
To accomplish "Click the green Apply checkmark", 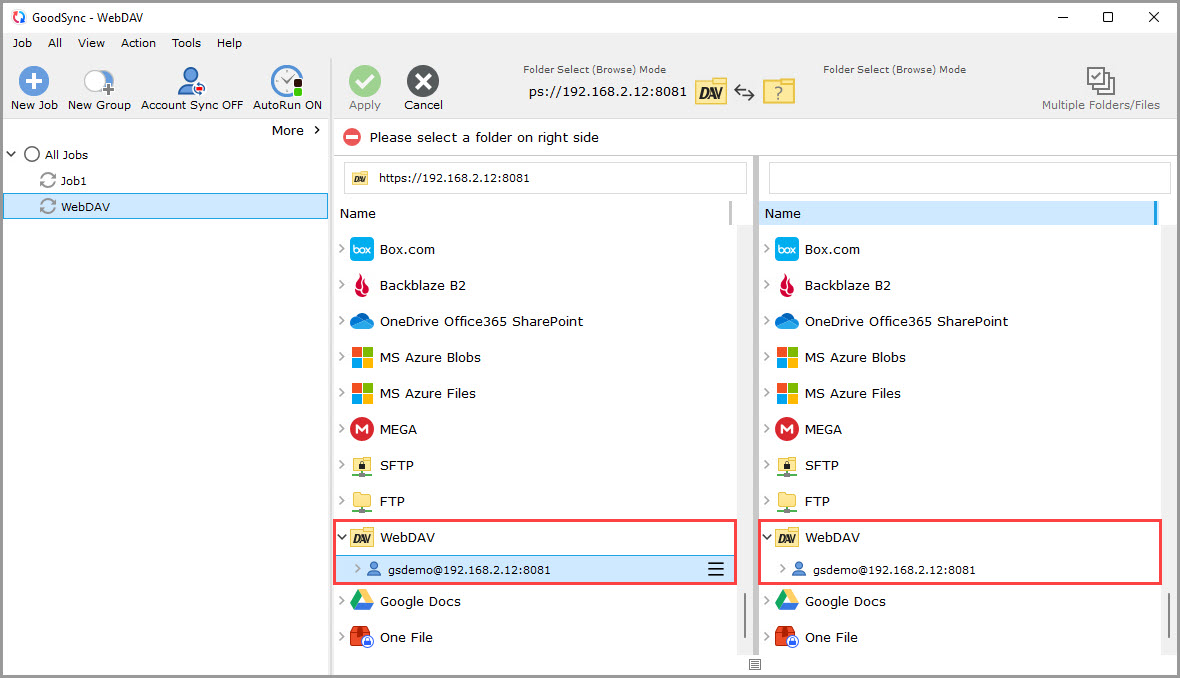I will tap(365, 81).
